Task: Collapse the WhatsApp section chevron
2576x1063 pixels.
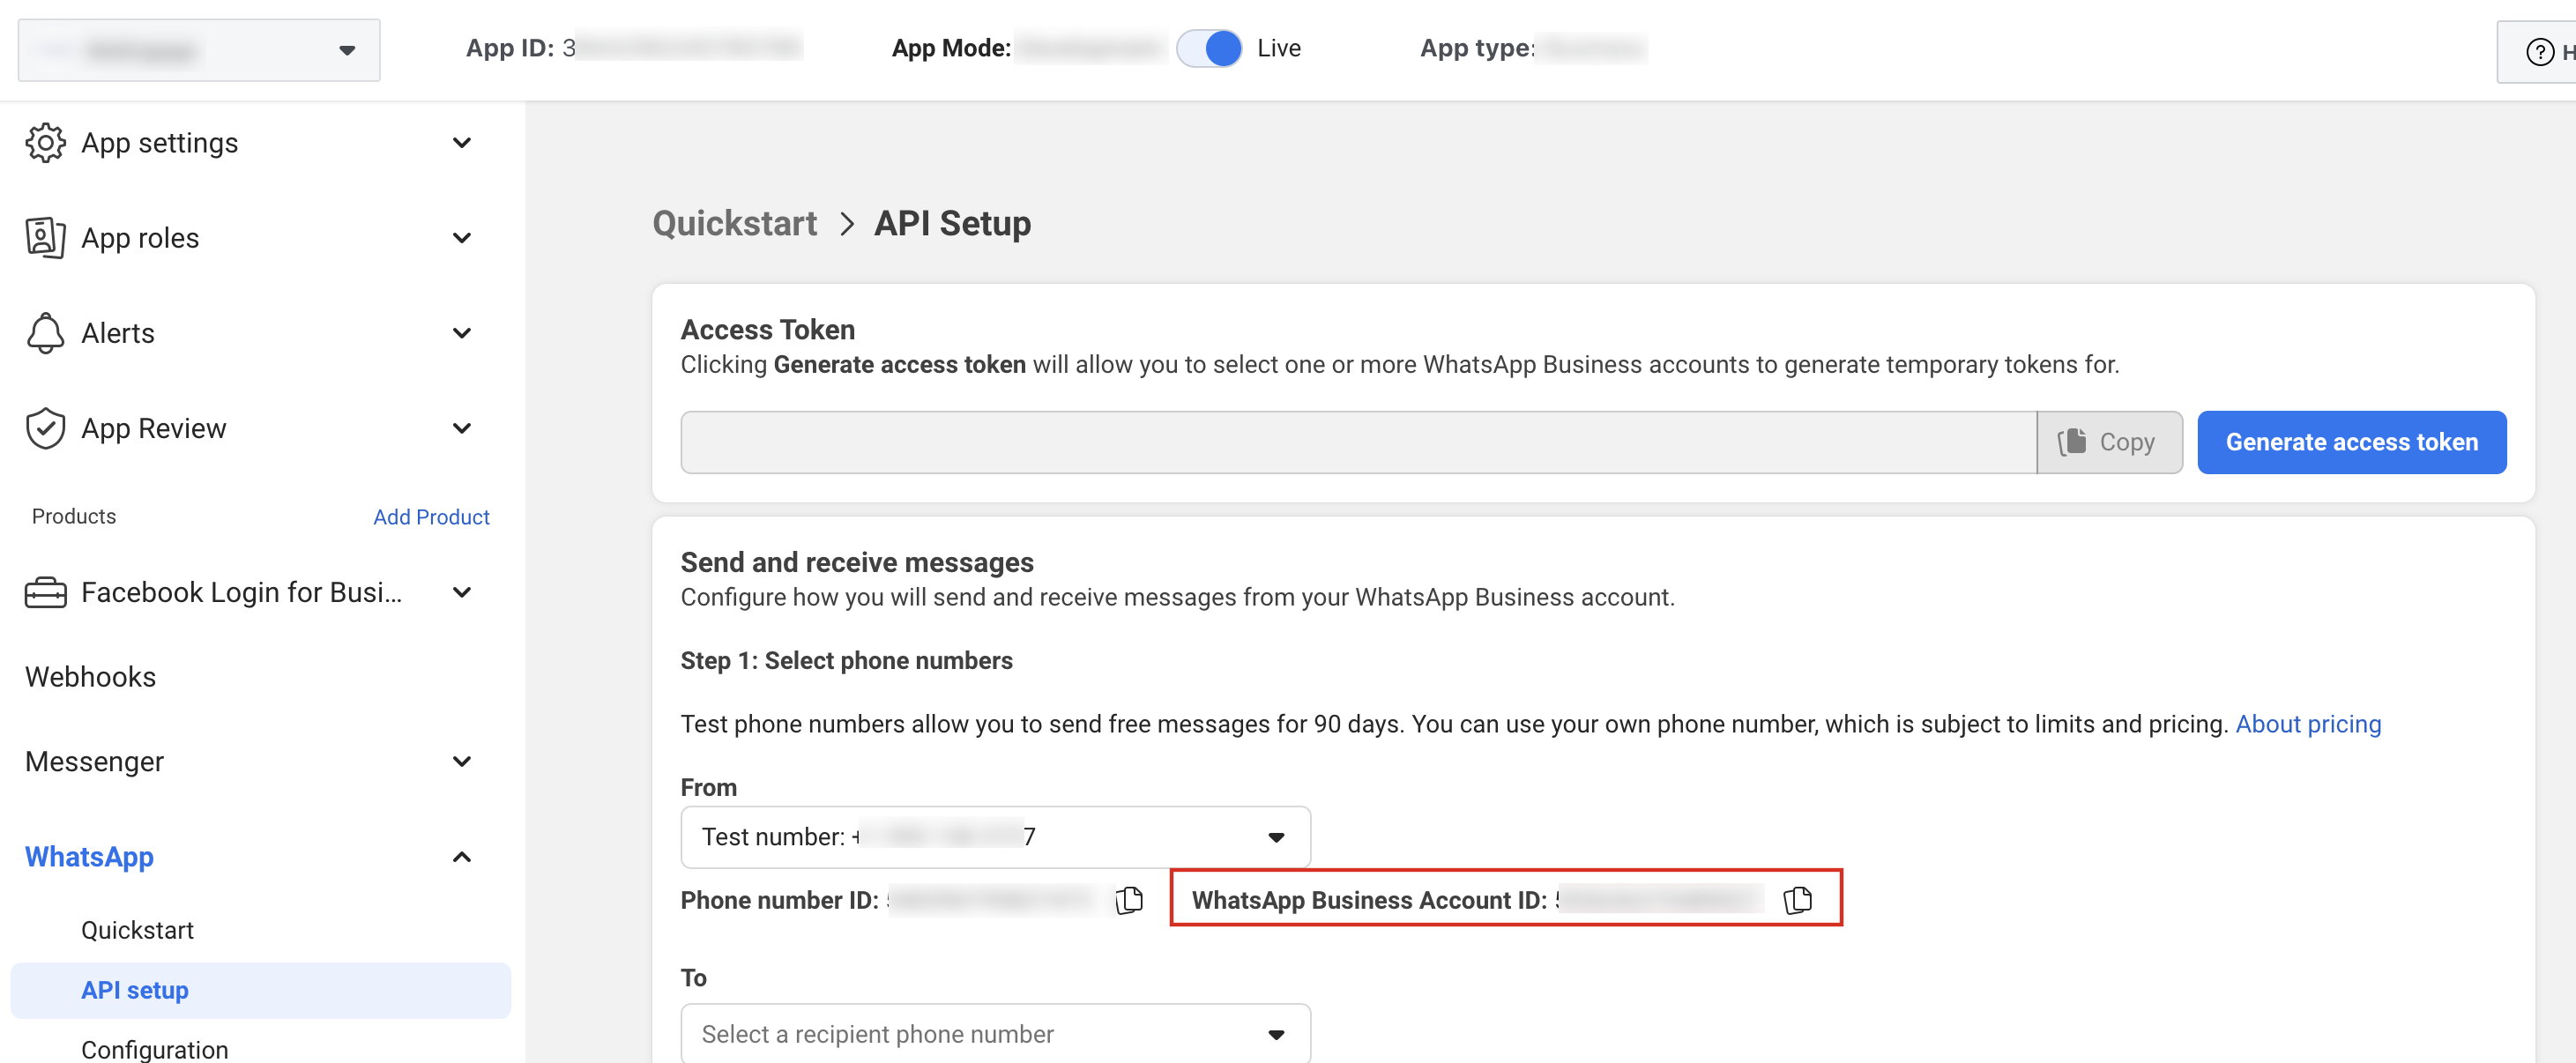Action: click(x=462, y=857)
